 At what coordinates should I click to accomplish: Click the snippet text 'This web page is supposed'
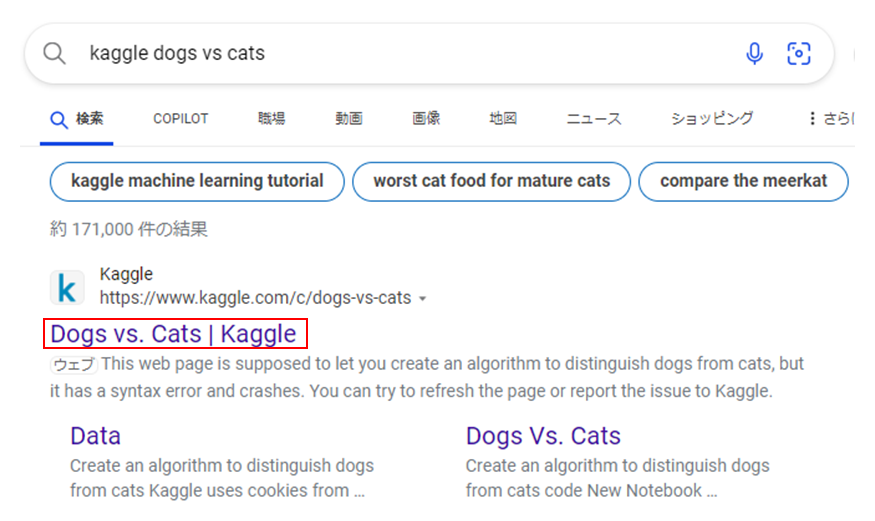pyautogui.click(x=206, y=364)
